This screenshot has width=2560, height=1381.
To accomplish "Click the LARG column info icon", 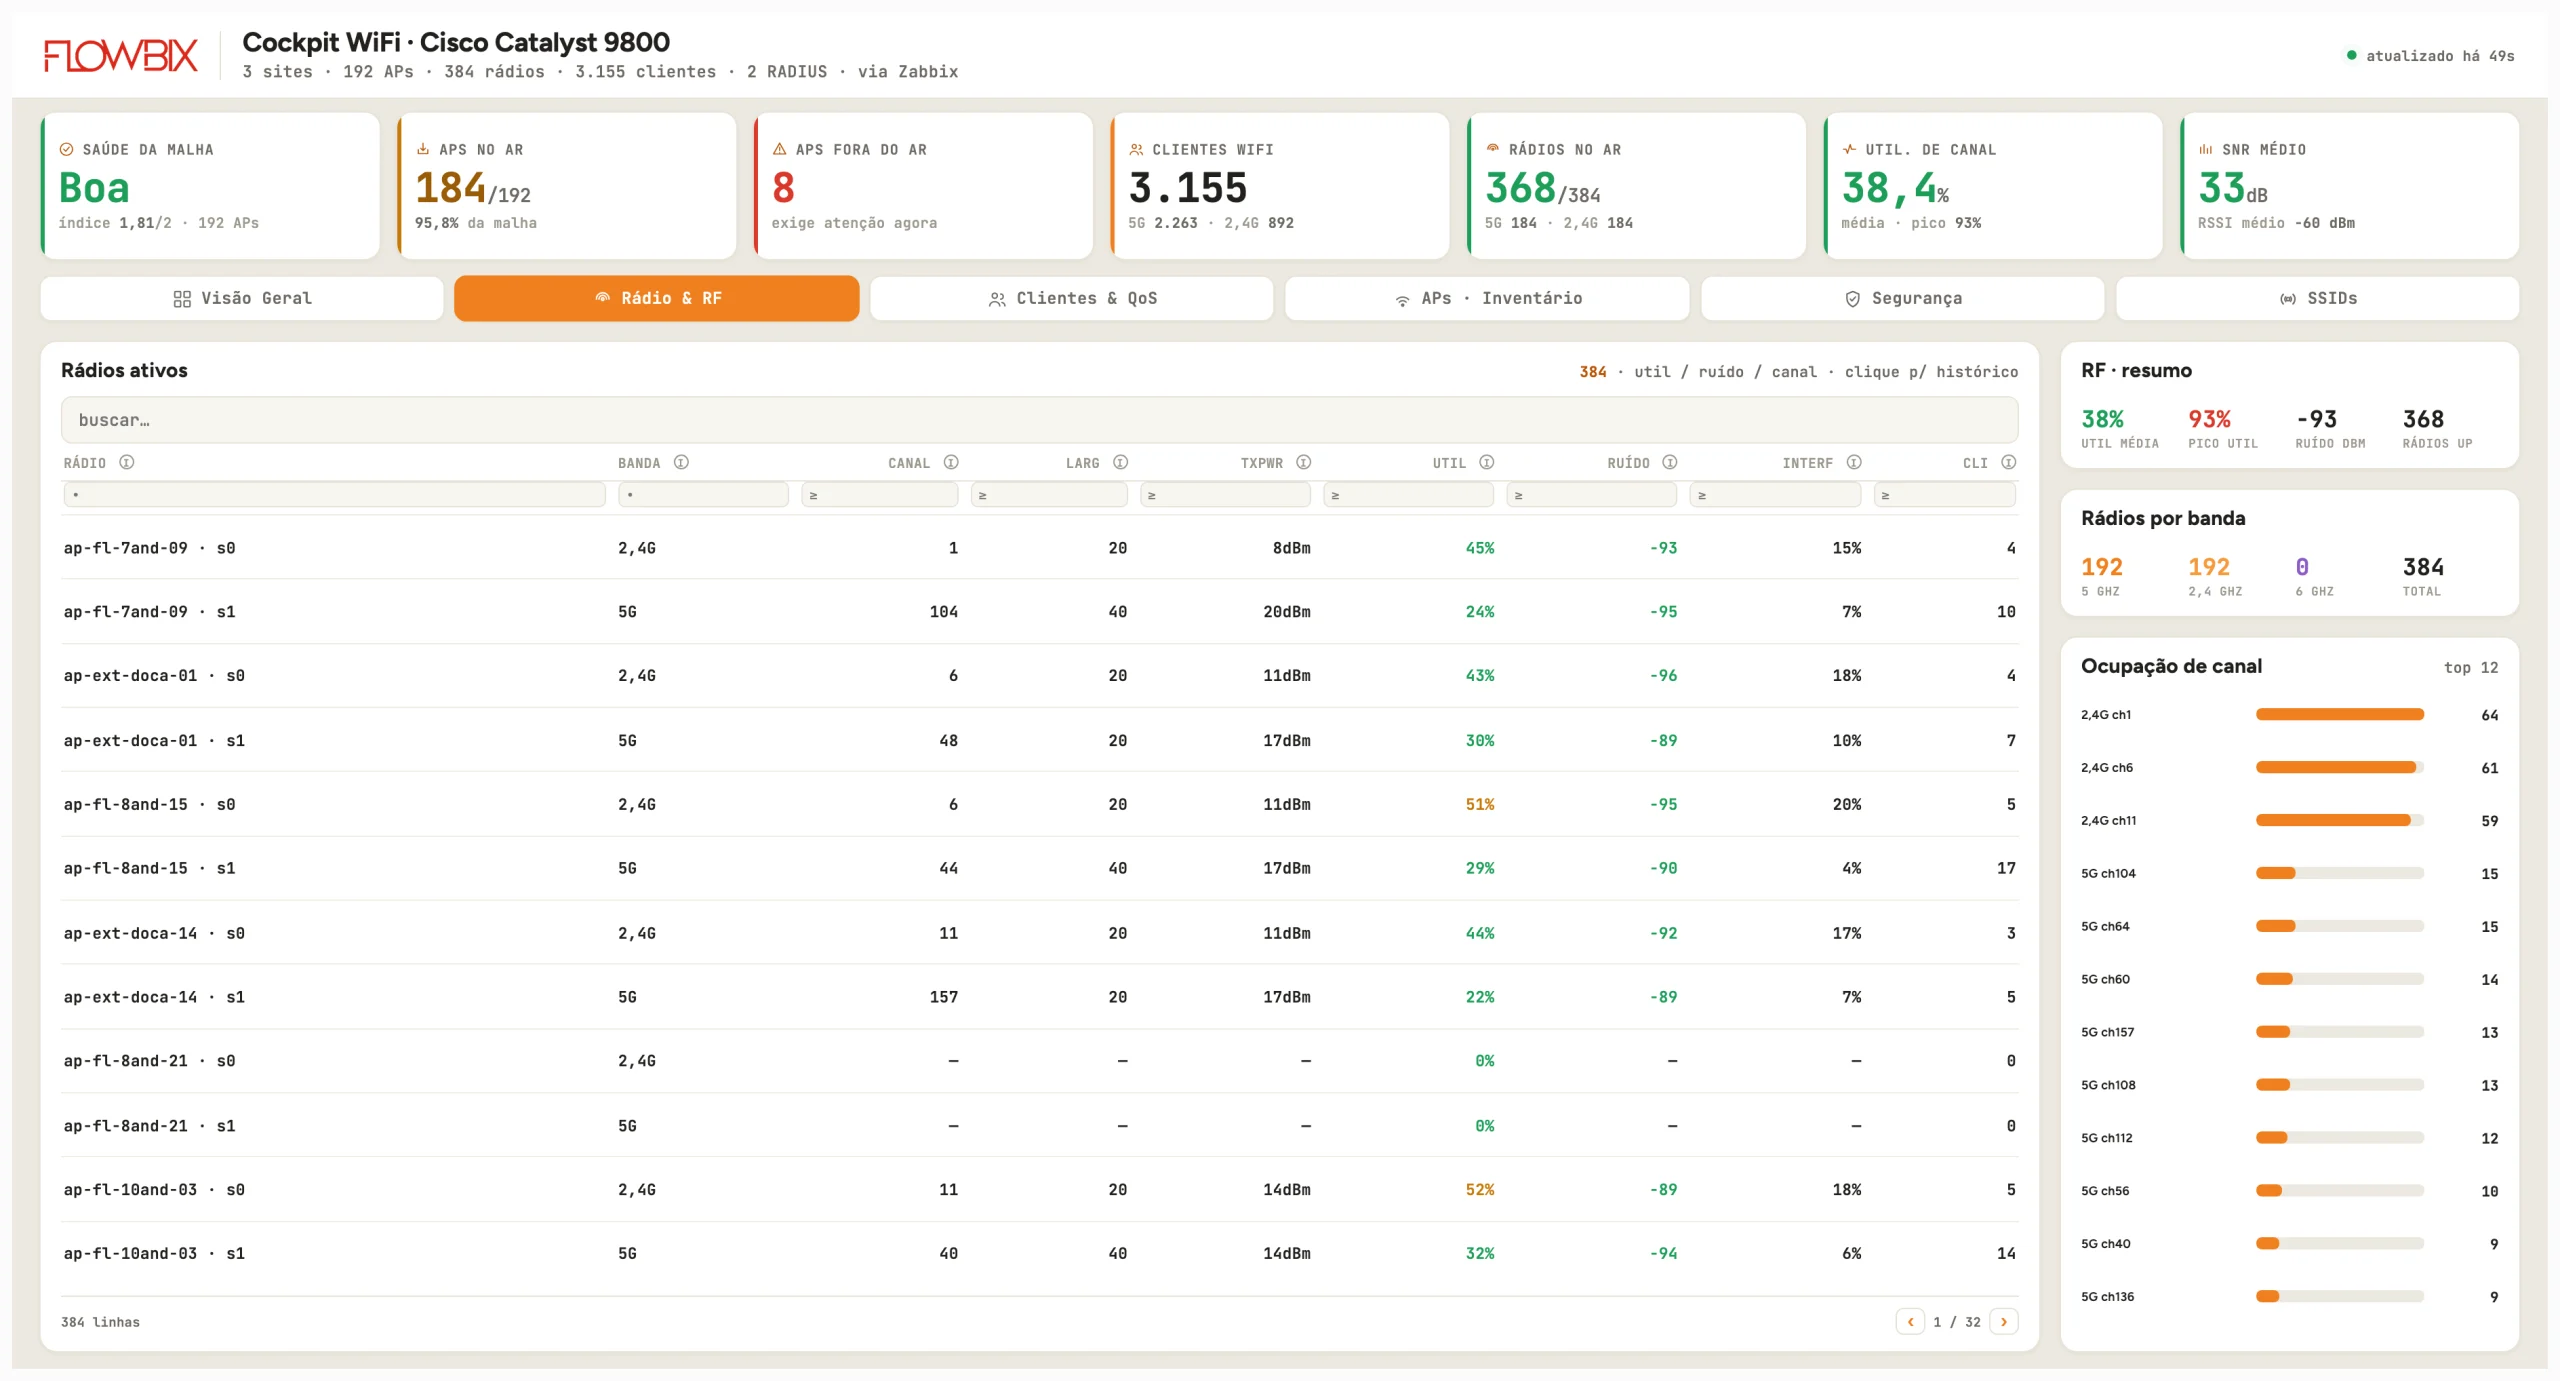I will pyautogui.click(x=1120, y=462).
